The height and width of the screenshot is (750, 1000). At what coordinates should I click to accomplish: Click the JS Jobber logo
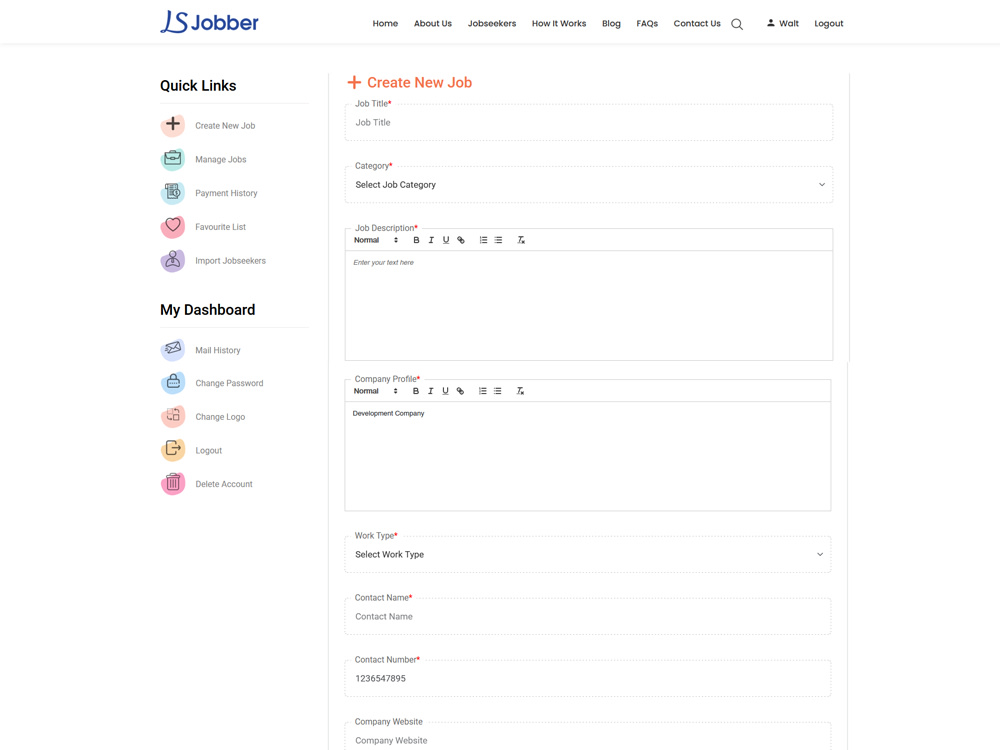click(209, 22)
